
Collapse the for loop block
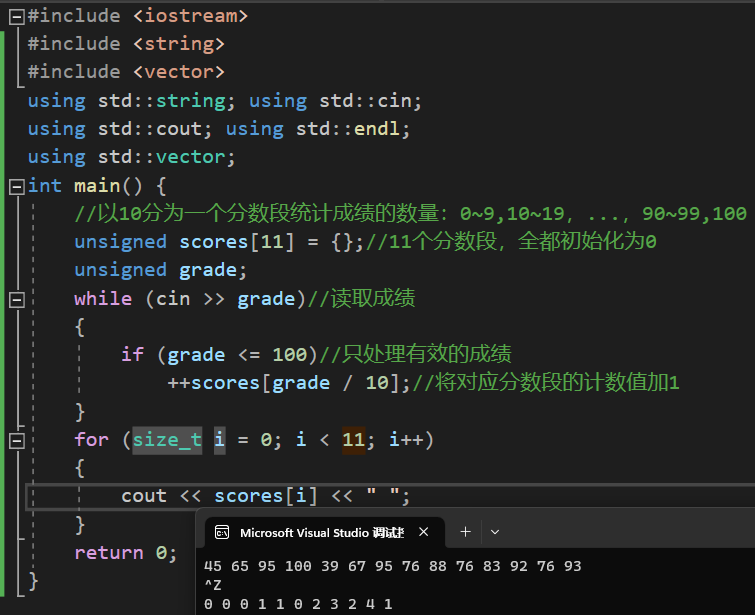click(15, 440)
